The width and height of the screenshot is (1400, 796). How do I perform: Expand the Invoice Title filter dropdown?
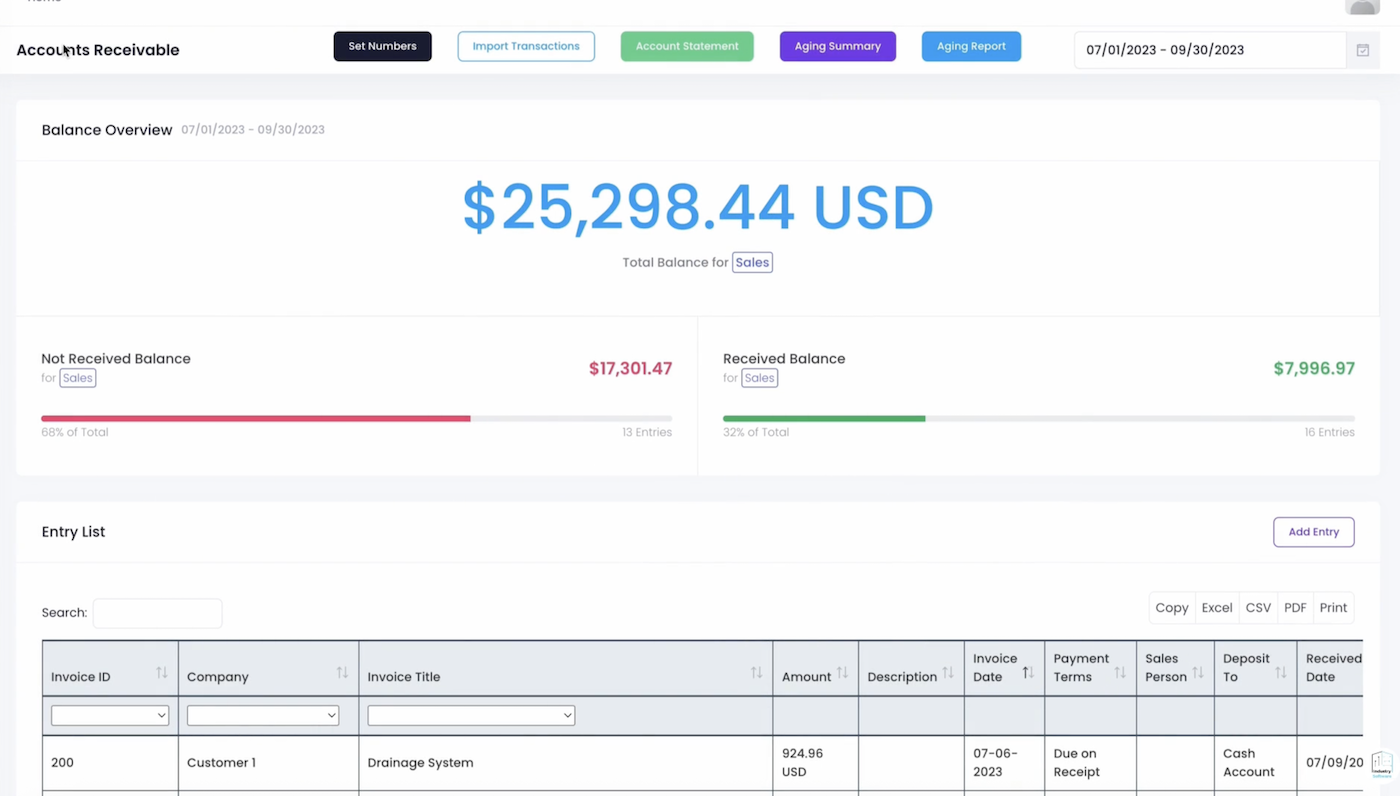[x=471, y=715]
